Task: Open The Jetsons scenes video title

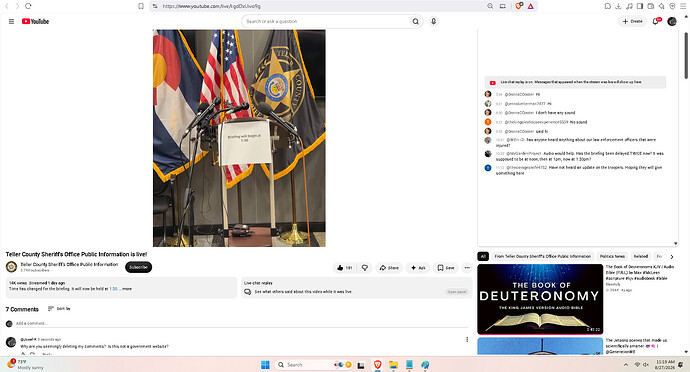Action: (x=636, y=346)
